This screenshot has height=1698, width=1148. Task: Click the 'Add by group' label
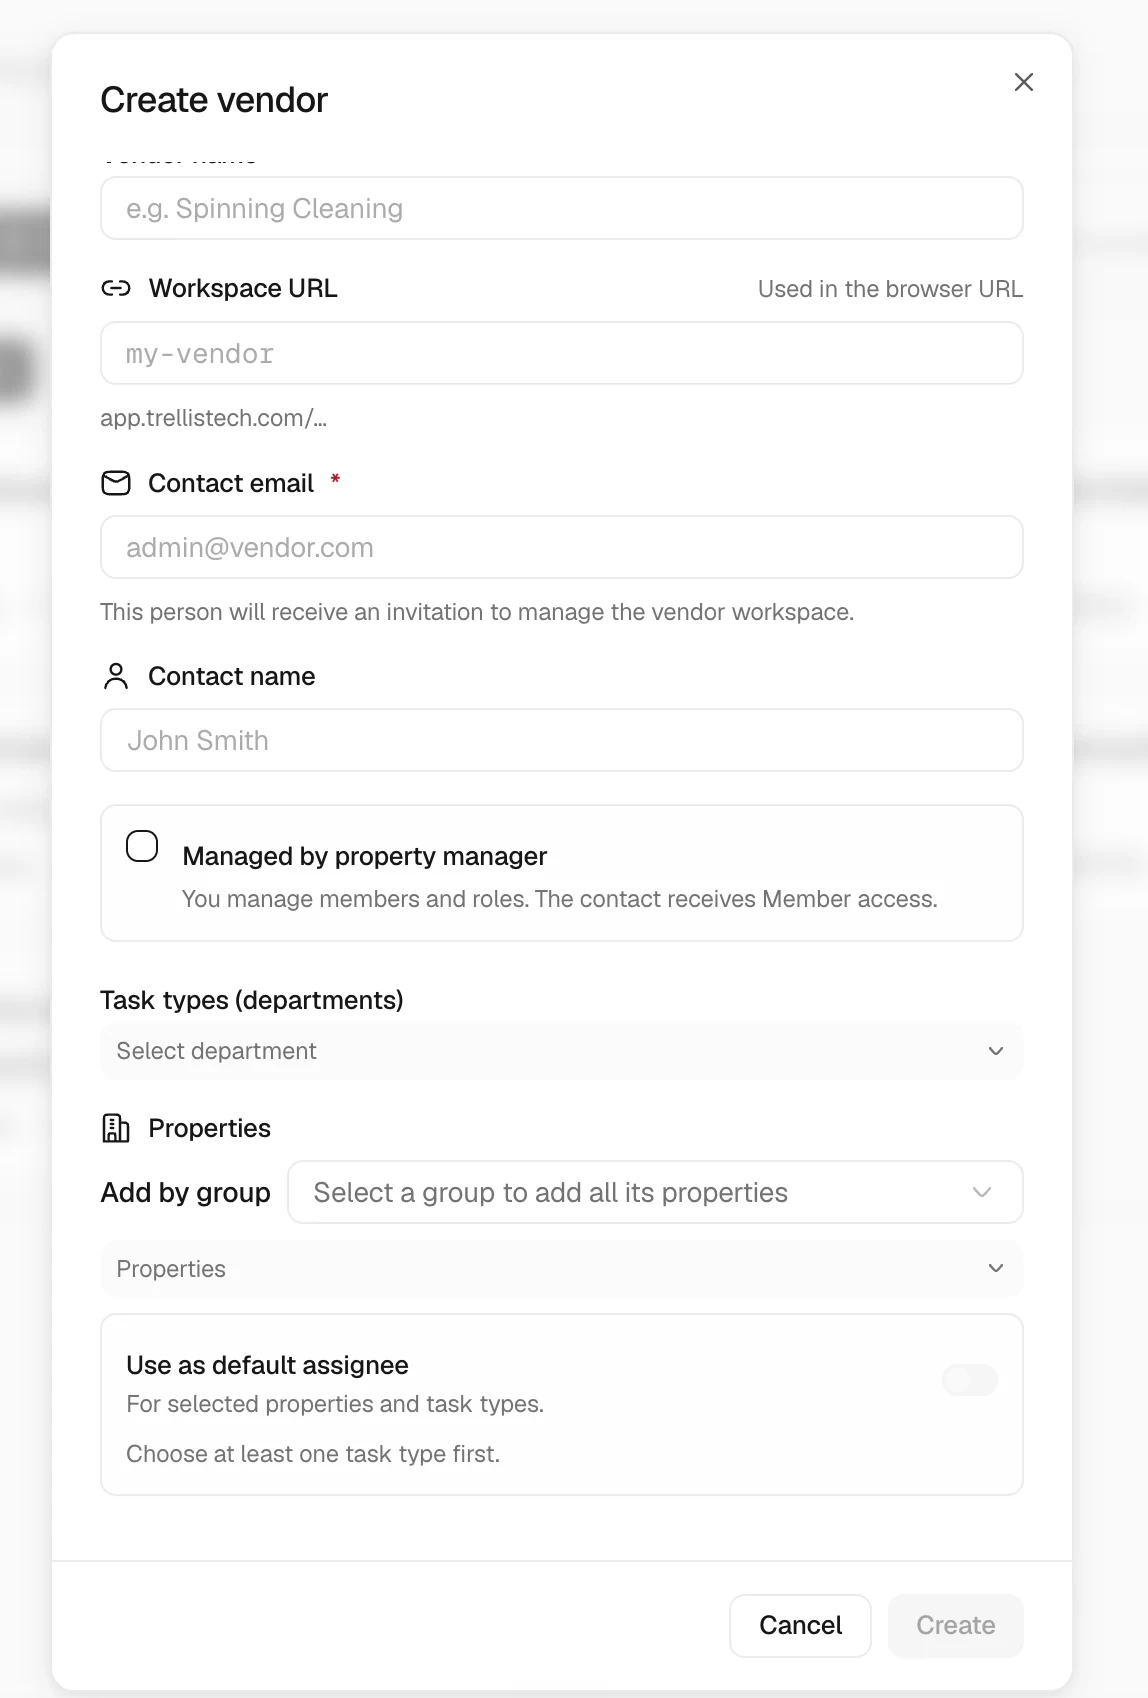pyautogui.click(x=186, y=1193)
